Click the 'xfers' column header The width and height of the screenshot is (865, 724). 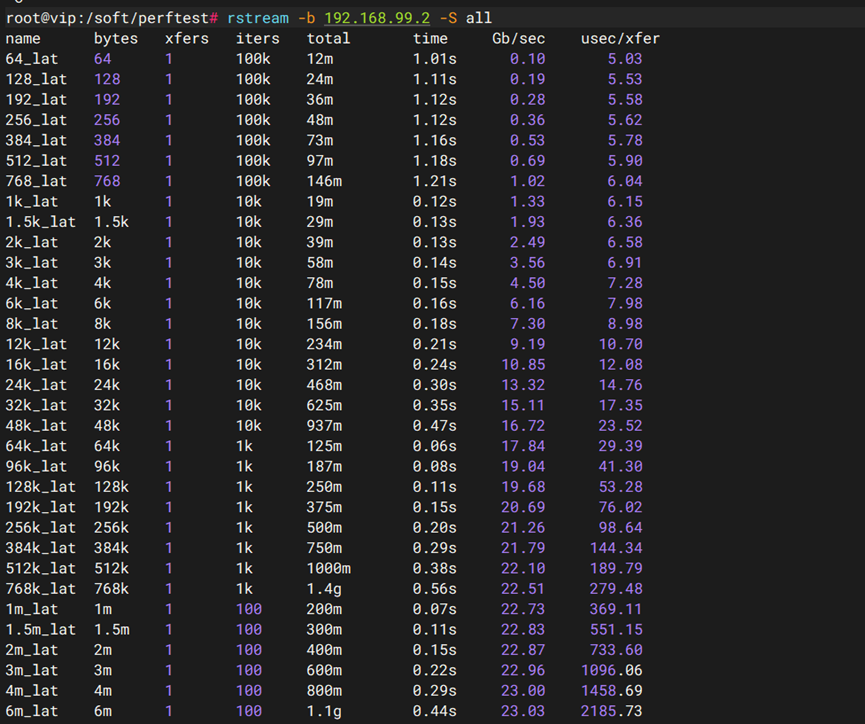click(186, 38)
